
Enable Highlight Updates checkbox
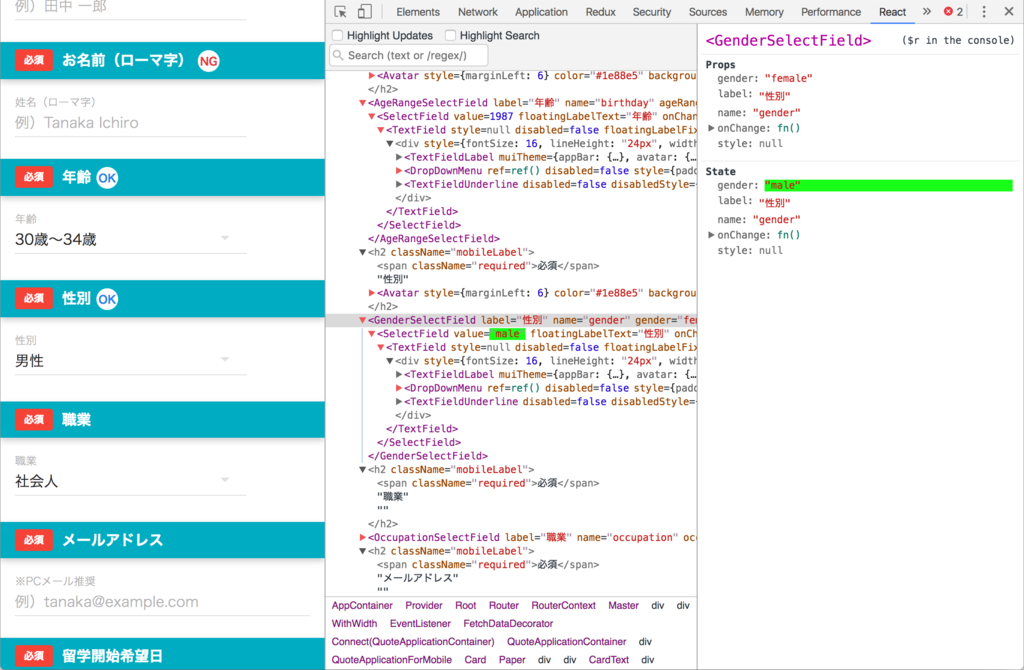click(338, 35)
